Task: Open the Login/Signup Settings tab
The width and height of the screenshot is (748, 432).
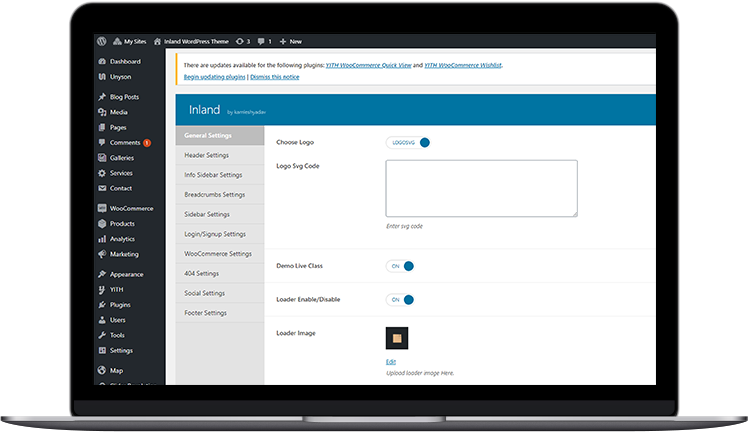Action: (x=220, y=234)
